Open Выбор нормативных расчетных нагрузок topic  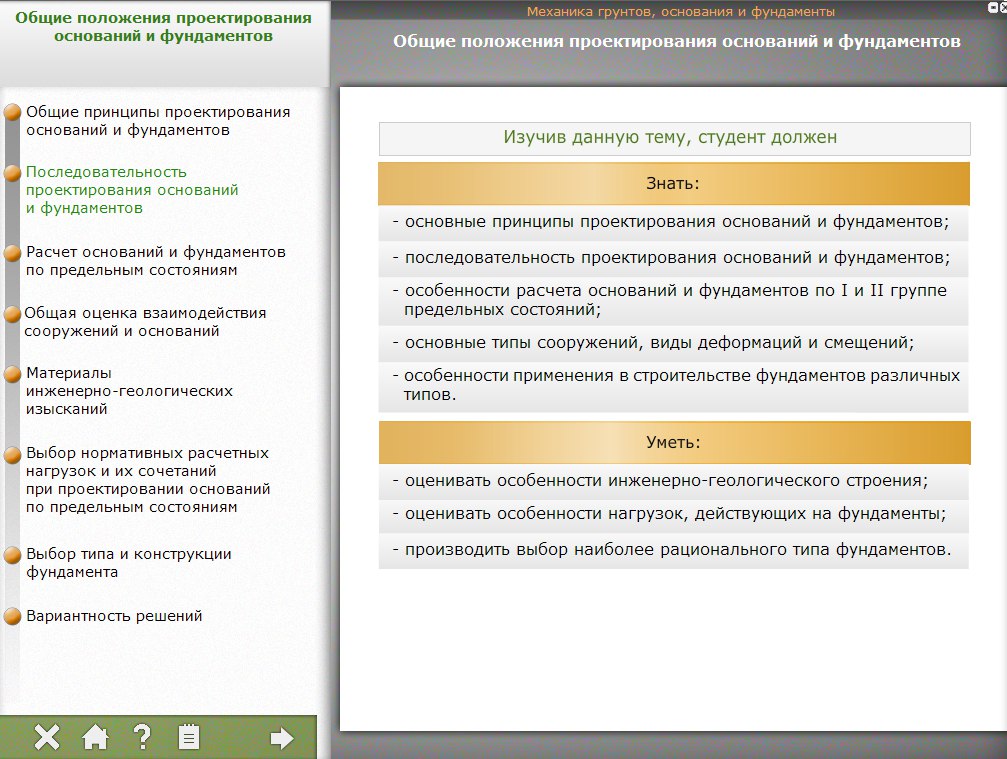[148, 480]
